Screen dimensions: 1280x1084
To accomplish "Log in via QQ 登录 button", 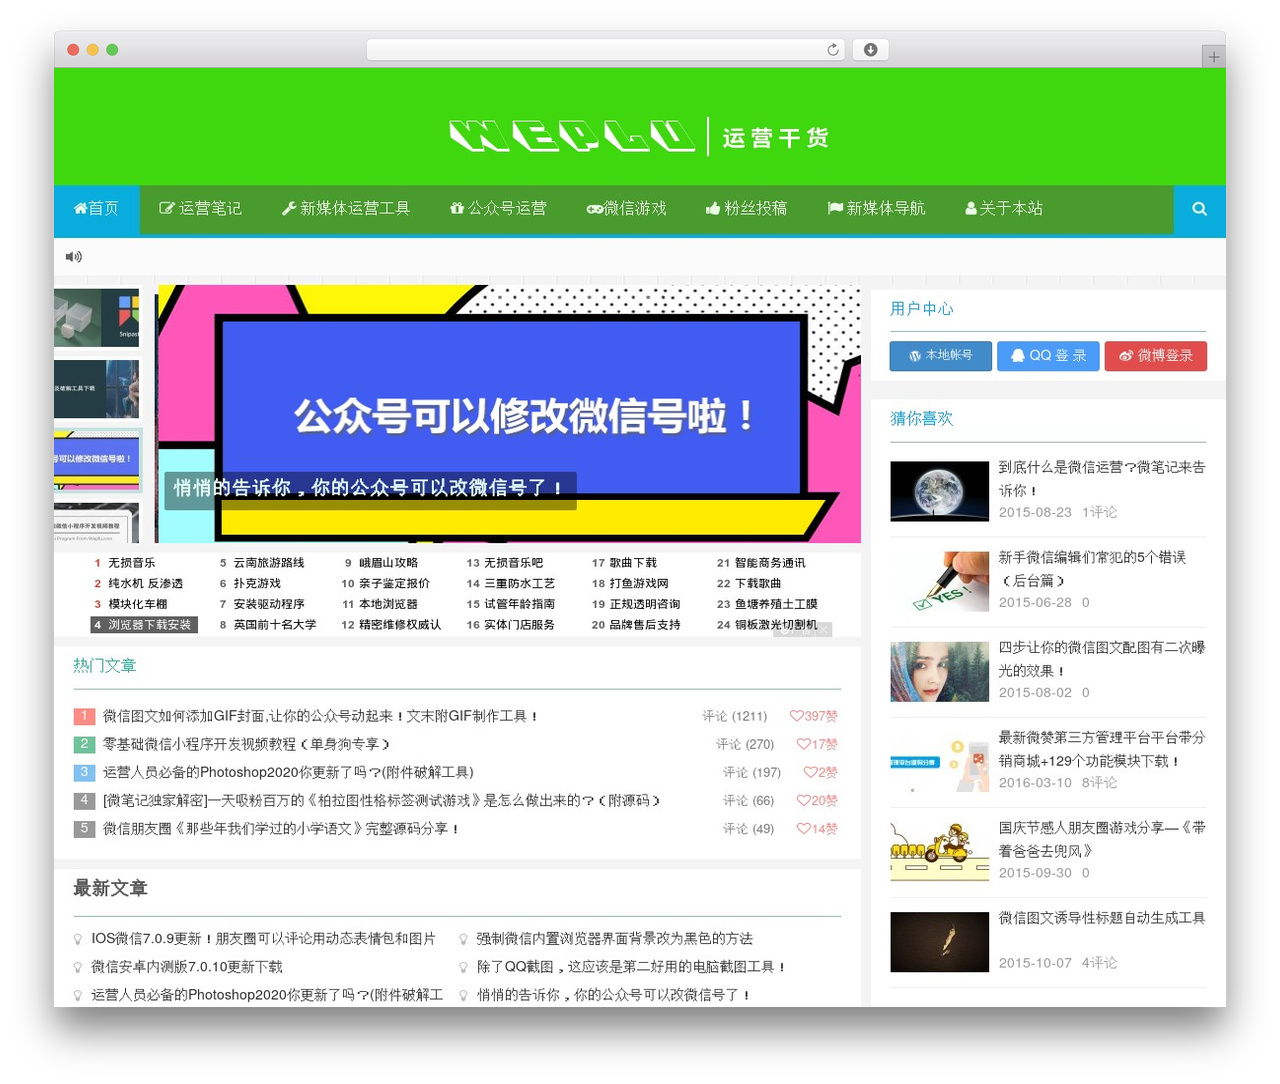I will (1048, 356).
